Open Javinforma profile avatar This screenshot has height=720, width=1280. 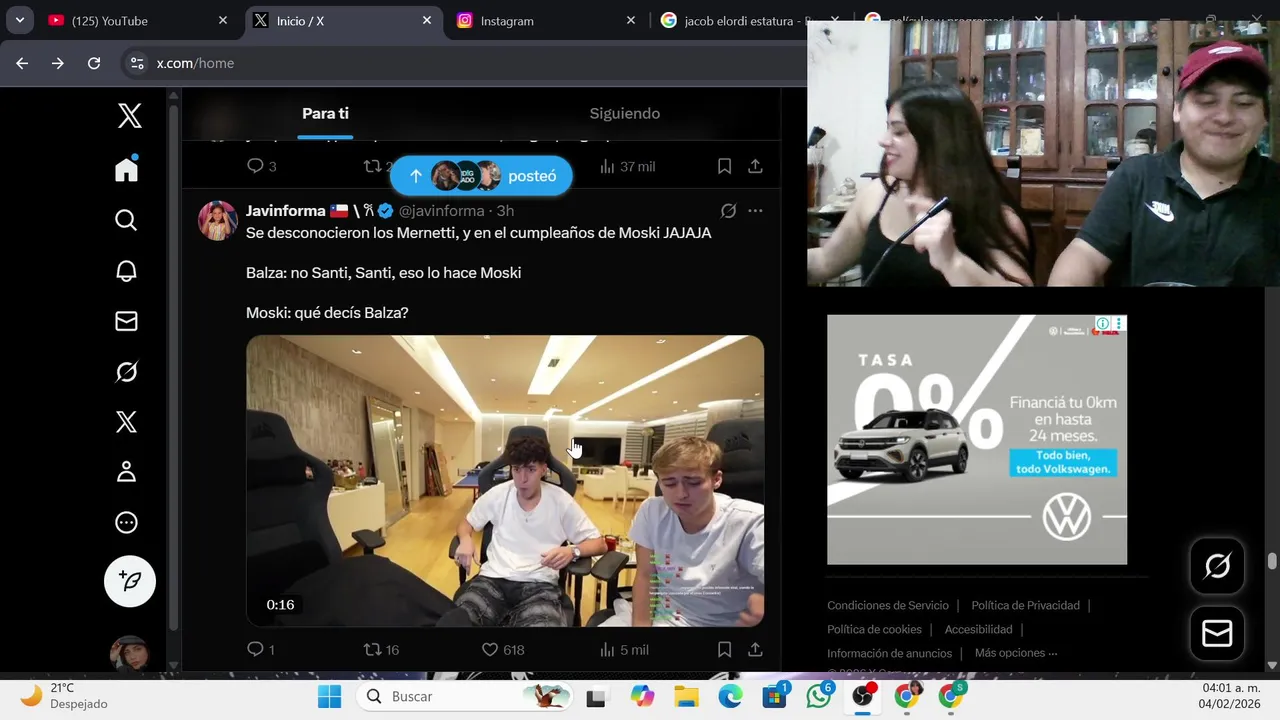coord(217,221)
